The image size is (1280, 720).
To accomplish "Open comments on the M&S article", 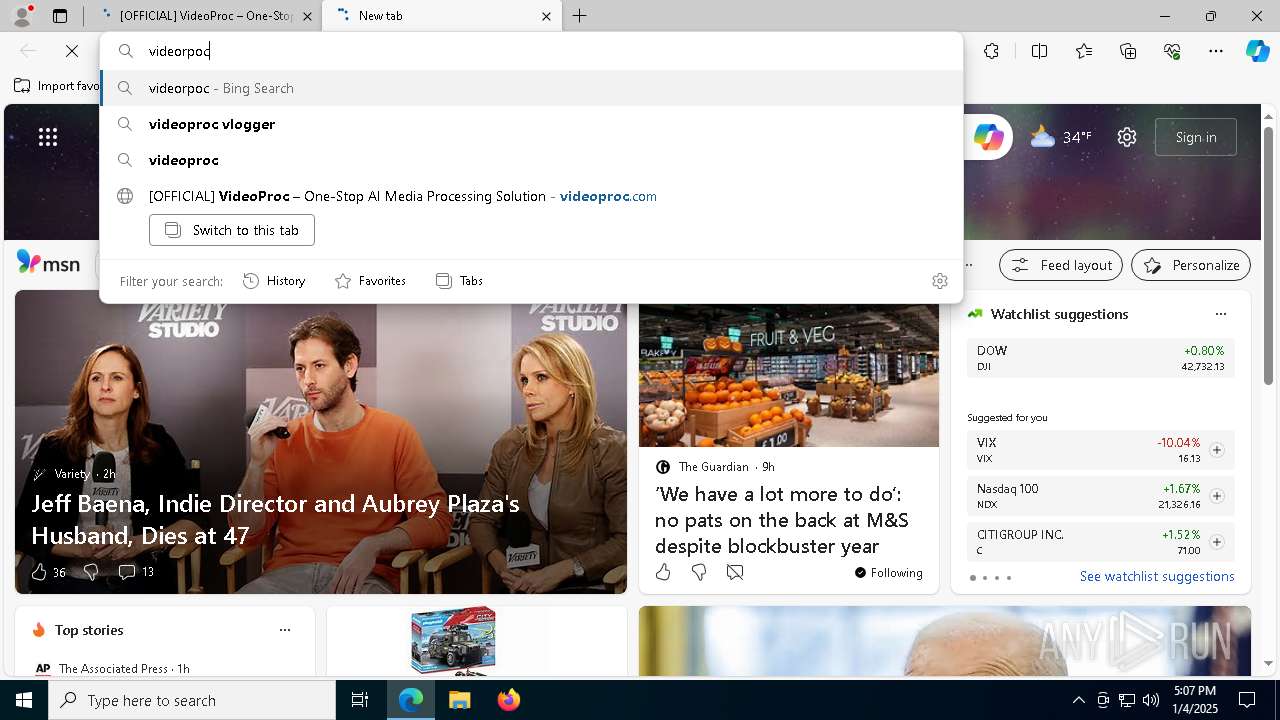I will [x=735, y=572].
